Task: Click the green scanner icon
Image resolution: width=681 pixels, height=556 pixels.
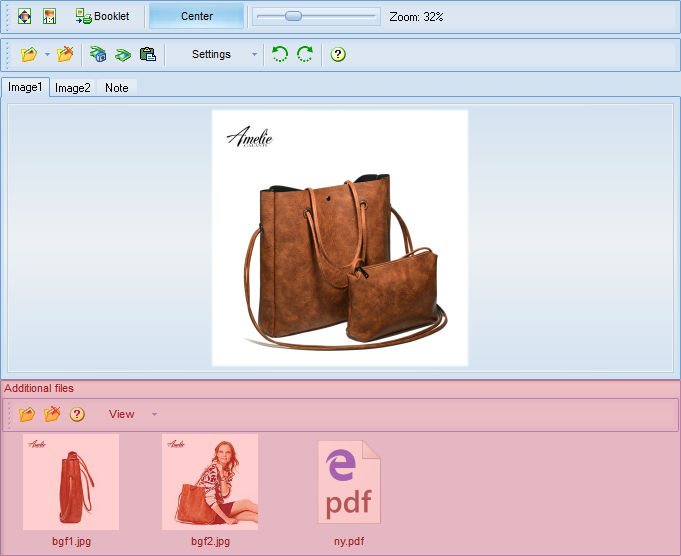Action: (123, 55)
